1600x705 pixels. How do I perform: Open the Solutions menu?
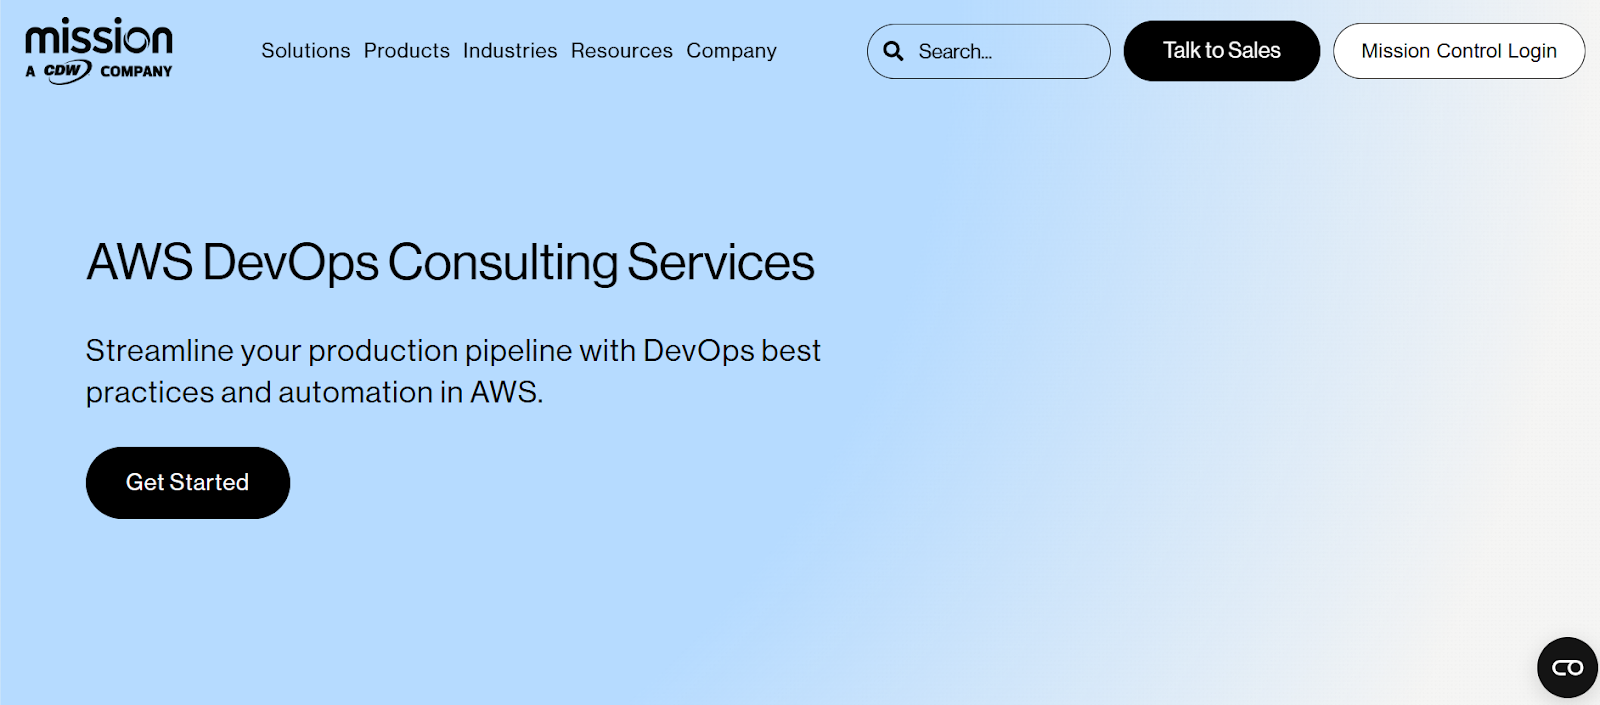click(306, 51)
